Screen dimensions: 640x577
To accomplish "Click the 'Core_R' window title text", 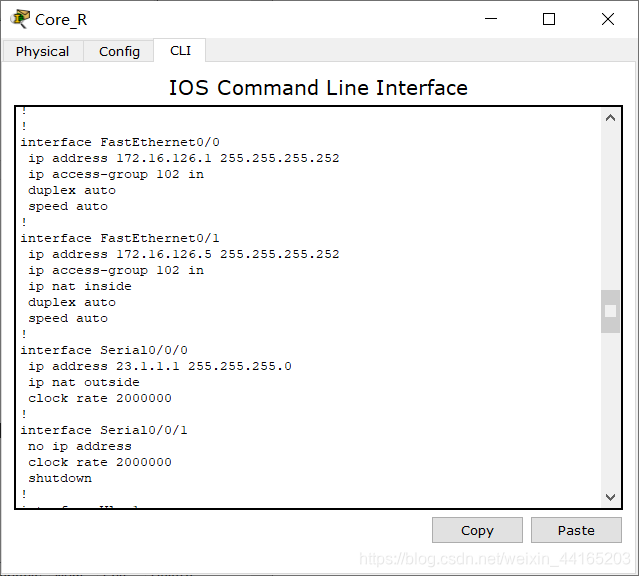I will pyautogui.click(x=61, y=20).
